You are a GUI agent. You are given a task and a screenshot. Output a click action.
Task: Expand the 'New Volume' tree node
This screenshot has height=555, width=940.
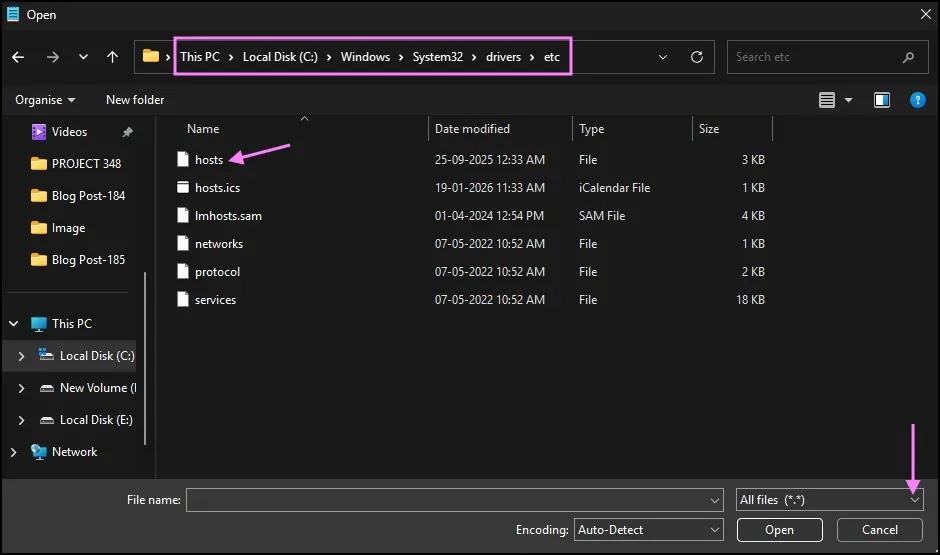pyautogui.click(x=22, y=388)
